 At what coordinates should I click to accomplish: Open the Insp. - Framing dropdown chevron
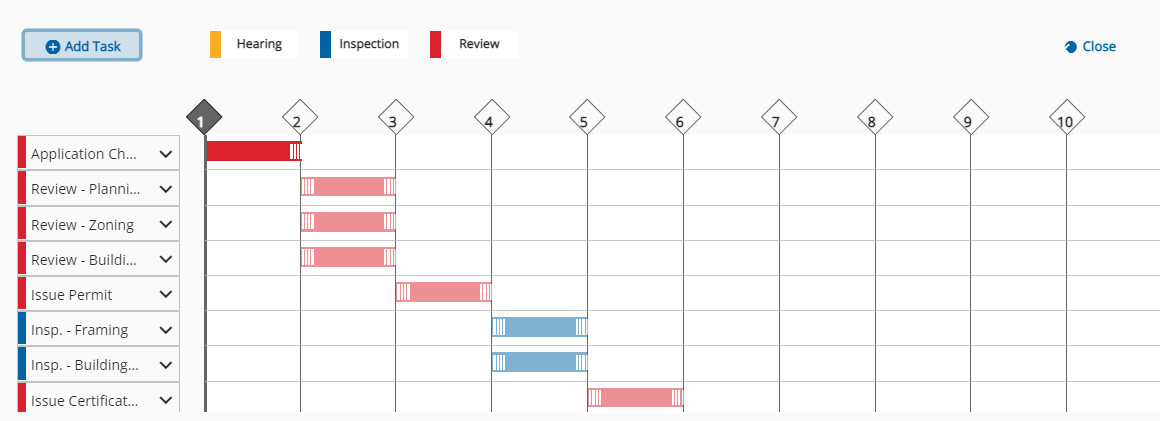coord(165,330)
